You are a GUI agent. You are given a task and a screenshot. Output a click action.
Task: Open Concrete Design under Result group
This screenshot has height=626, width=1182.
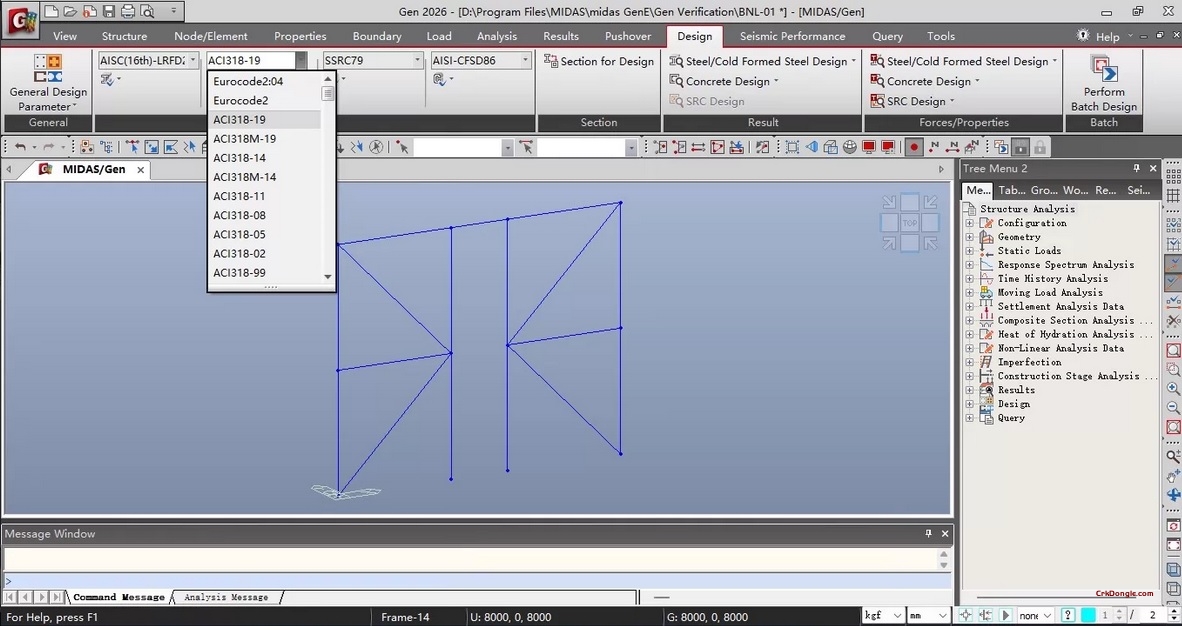point(724,81)
